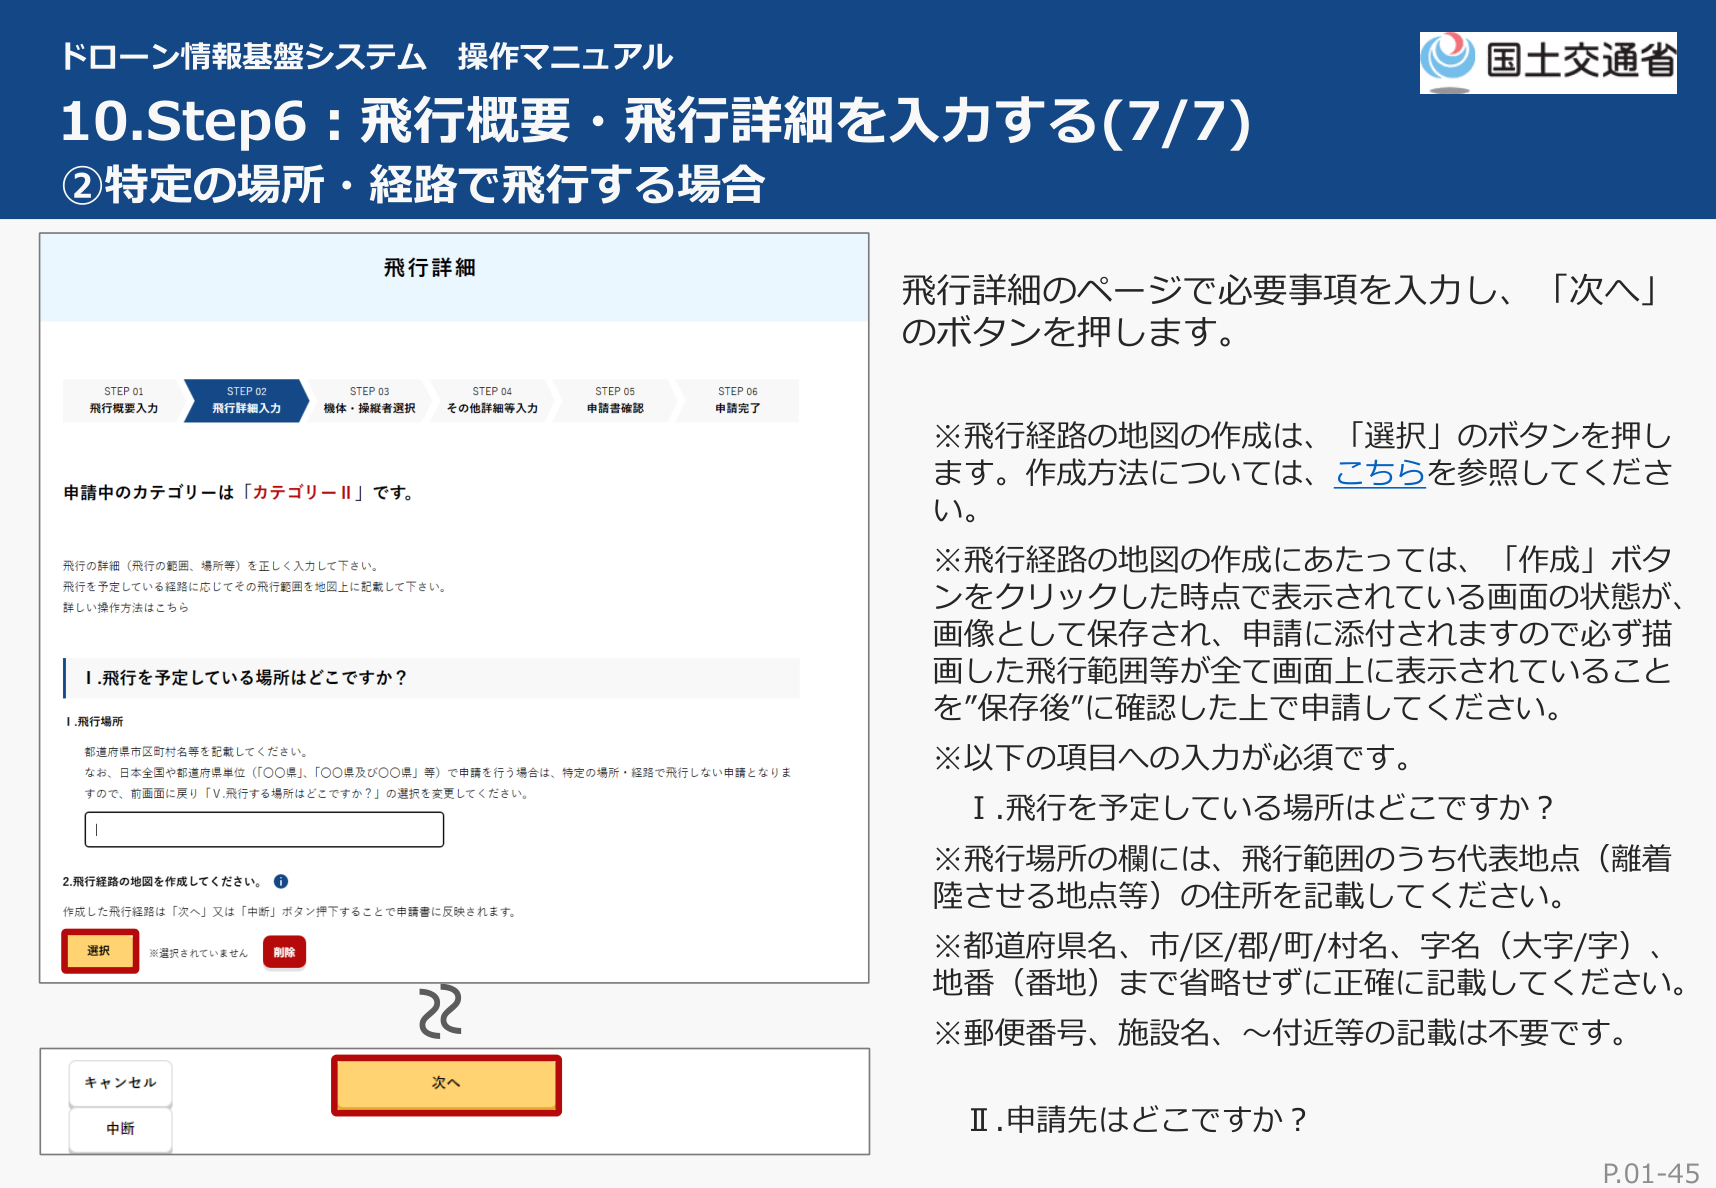This screenshot has height=1188, width=1716.
Task: Select STEP 04 その他詳細等入力 step
Action: (492, 400)
